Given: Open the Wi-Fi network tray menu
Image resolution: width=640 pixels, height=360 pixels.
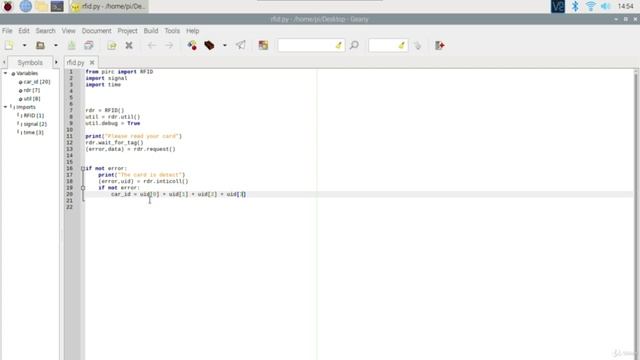Looking at the screenshot, I should coord(591,6).
